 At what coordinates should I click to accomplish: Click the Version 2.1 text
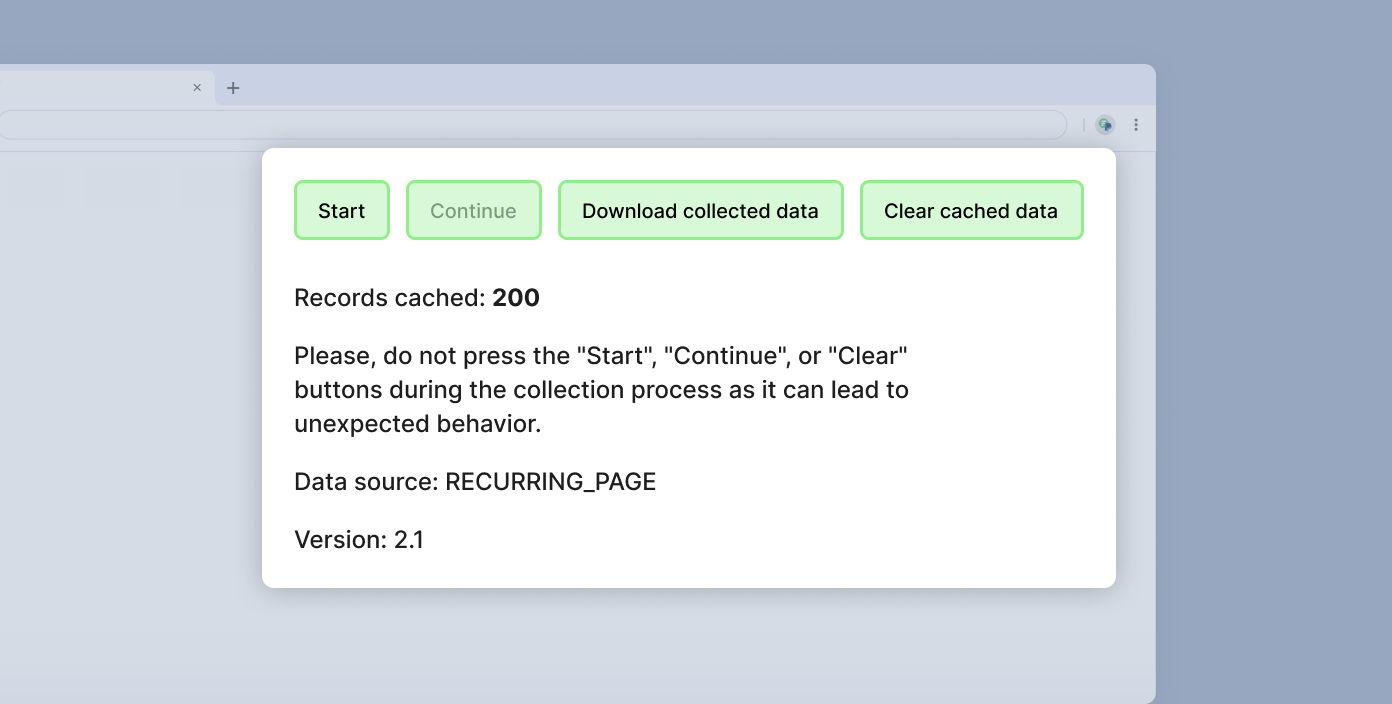359,539
